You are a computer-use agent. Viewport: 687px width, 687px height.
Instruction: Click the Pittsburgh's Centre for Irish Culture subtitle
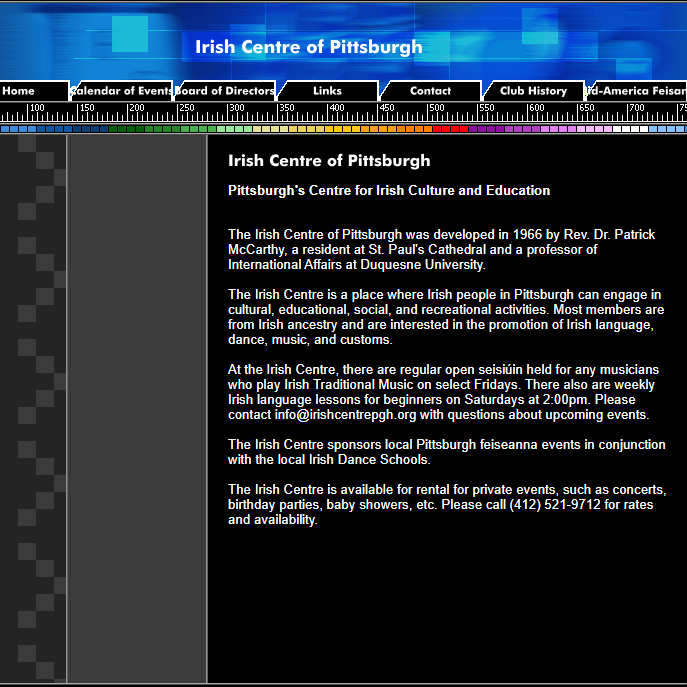coord(389,190)
